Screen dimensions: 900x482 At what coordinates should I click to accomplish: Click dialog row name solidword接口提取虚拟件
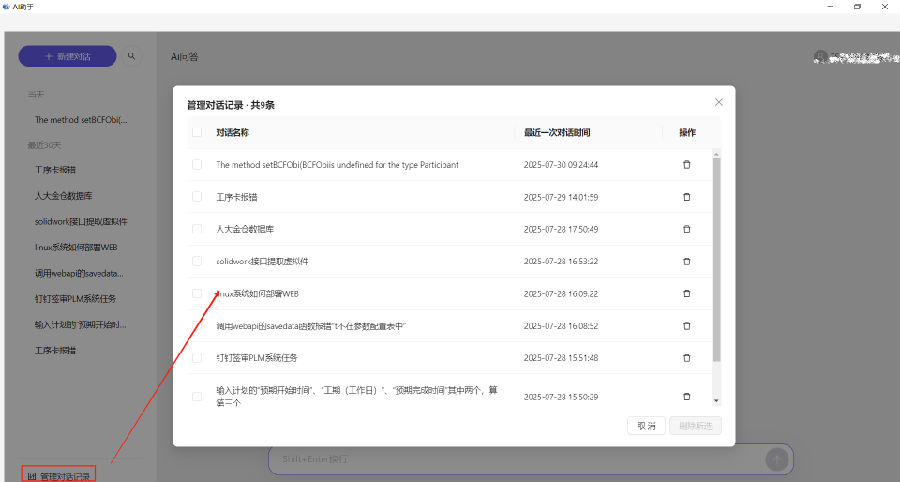point(262,261)
